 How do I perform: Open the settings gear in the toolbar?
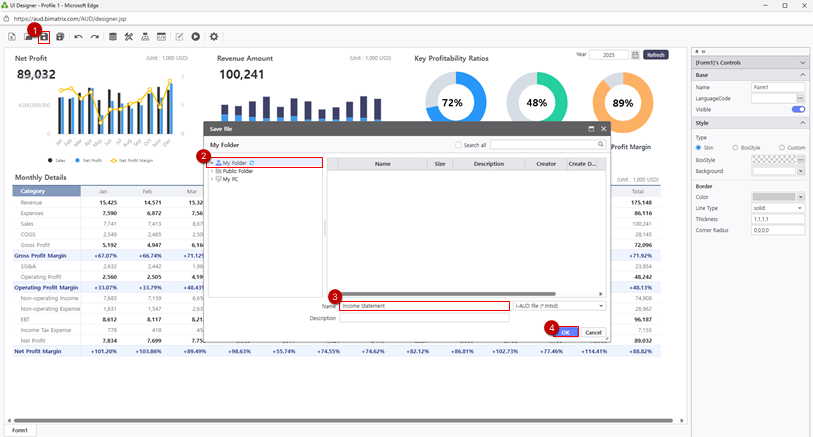214,37
